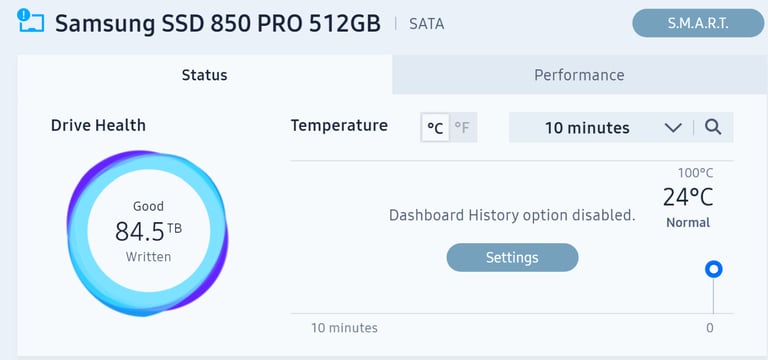Viewport: 768px width, 360px height.
Task: Click the chevron arrow of time range selector
Action: [x=673, y=128]
